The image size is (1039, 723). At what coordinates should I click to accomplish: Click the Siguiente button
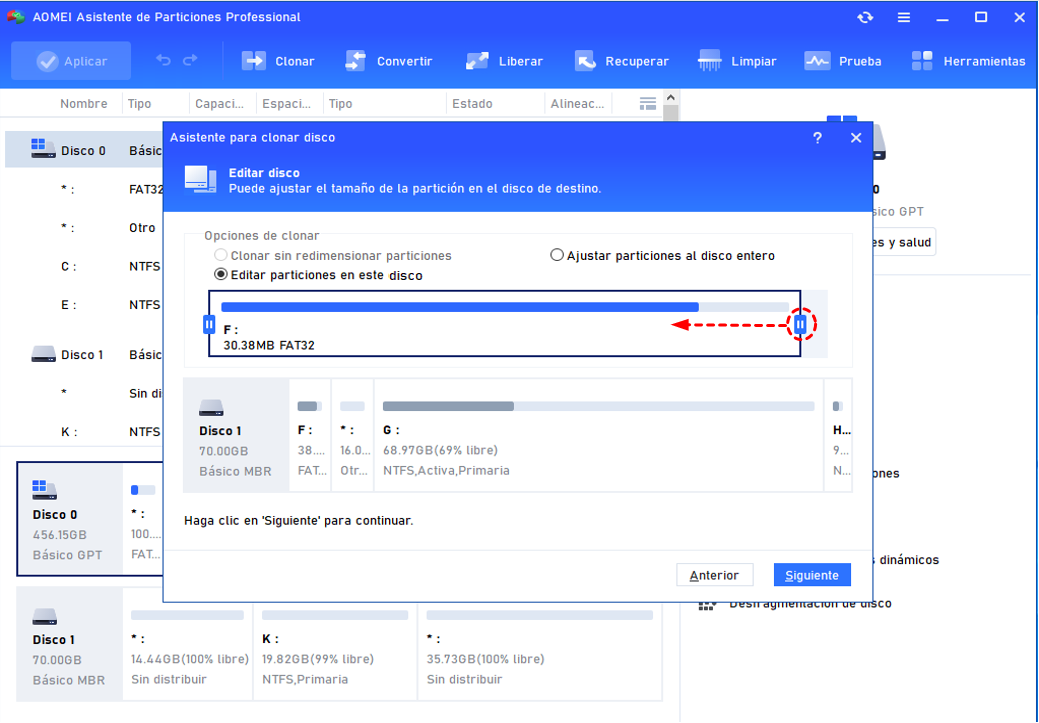tap(811, 575)
